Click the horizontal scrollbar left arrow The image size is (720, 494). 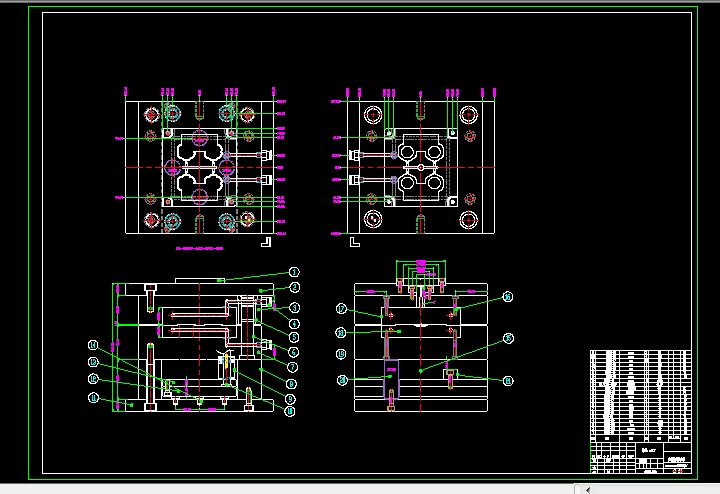coord(587,490)
